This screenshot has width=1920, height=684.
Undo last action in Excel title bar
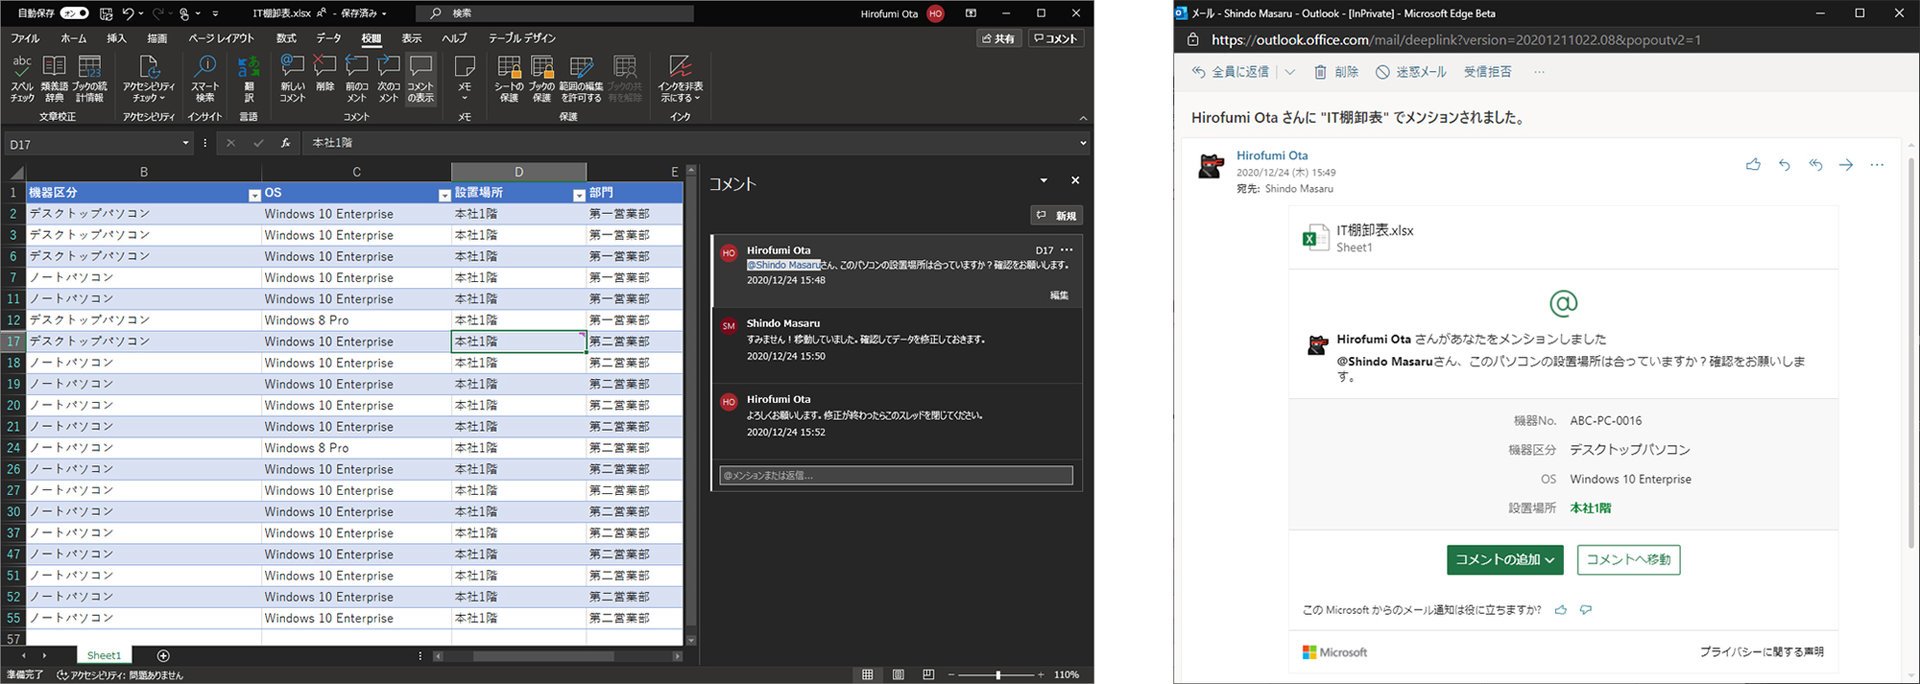pos(128,13)
